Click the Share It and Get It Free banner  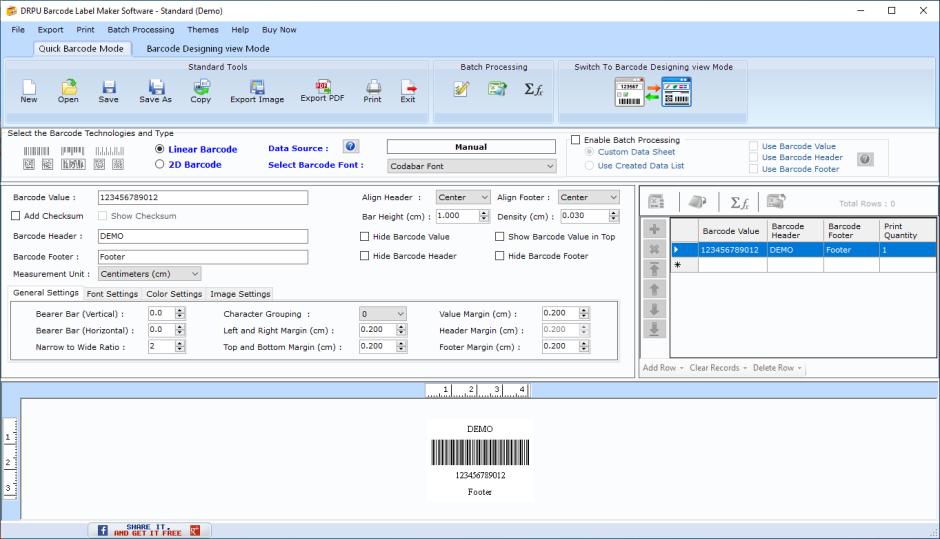click(150, 530)
